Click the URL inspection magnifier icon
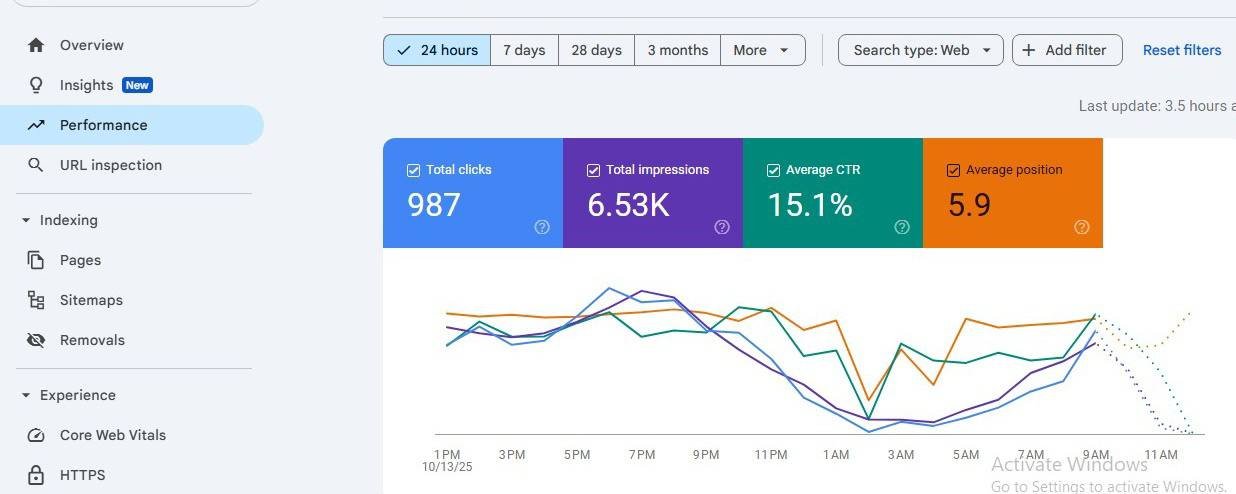1236x494 pixels. [x=36, y=165]
